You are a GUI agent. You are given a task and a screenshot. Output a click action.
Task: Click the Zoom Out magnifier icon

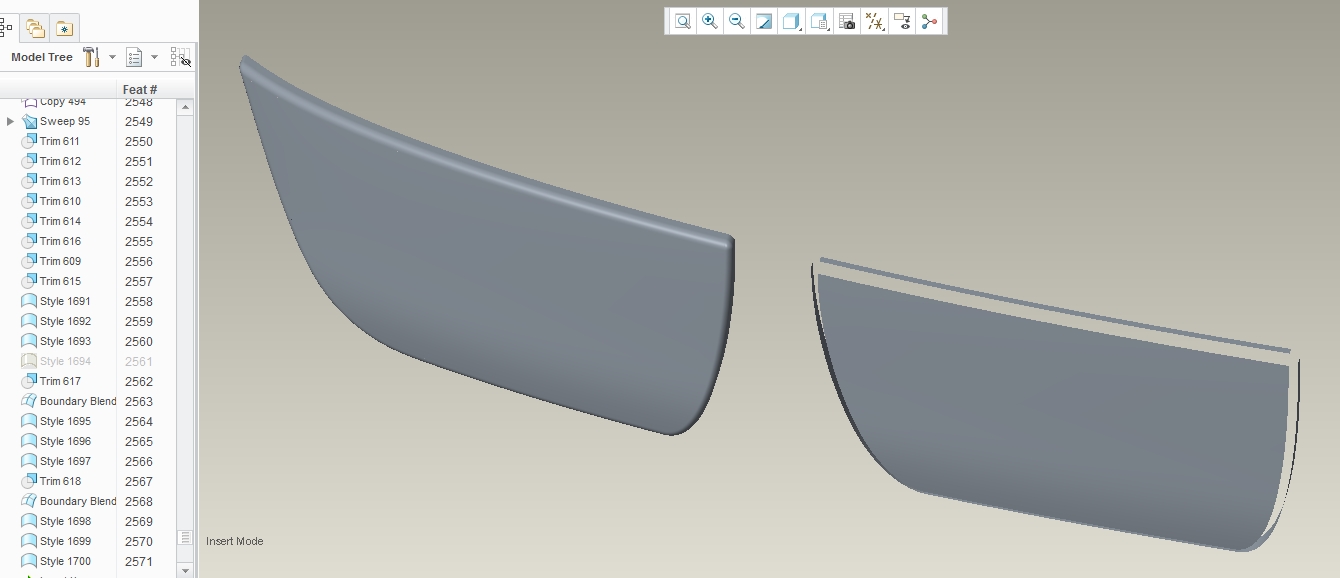click(x=737, y=21)
